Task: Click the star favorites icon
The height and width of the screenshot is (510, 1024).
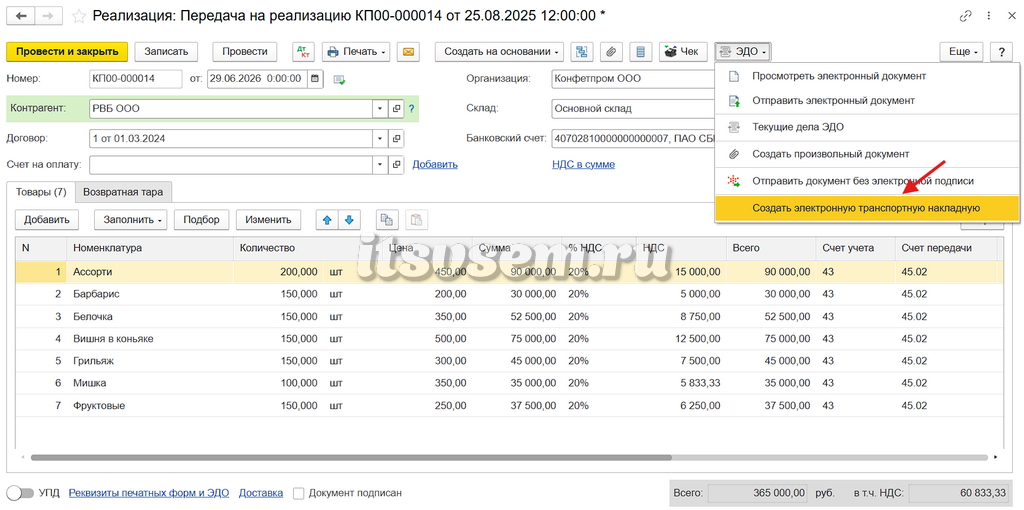Action: pyautogui.click(x=78, y=16)
